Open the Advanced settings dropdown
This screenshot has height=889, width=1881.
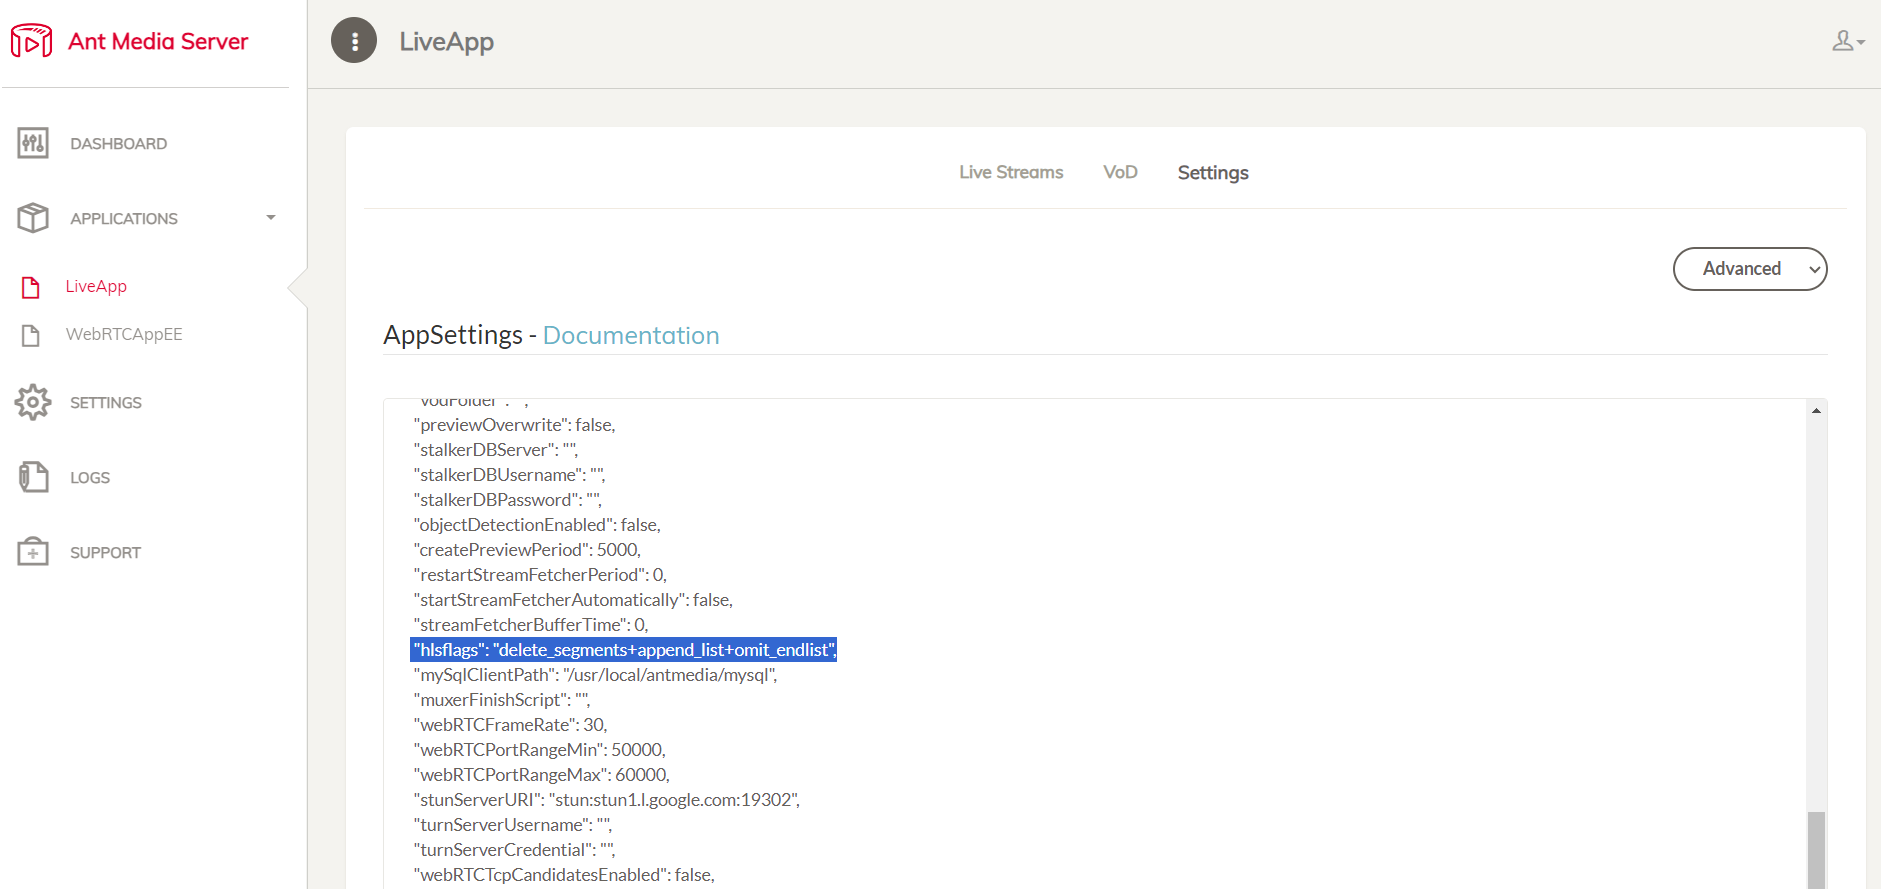click(x=1750, y=269)
